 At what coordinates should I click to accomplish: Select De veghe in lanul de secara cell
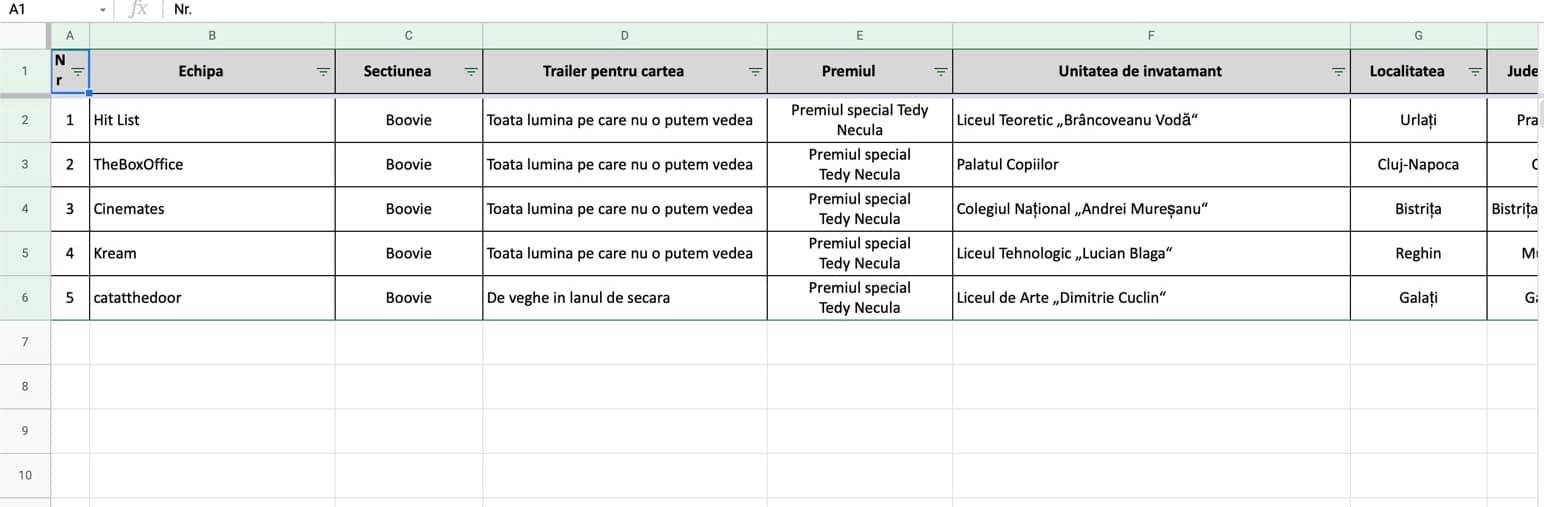(x=625, y=298)
